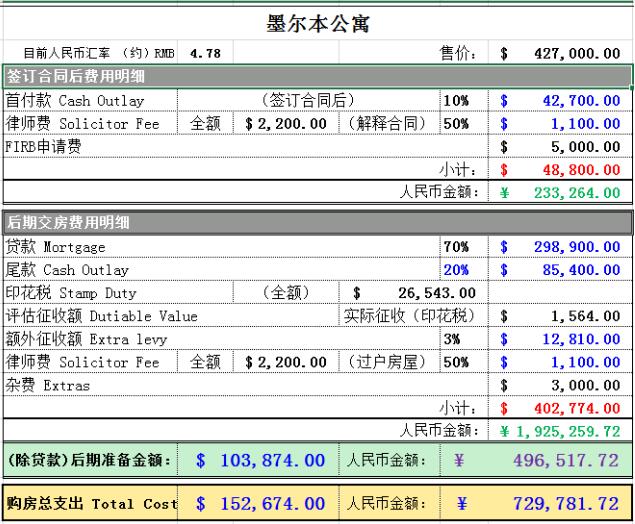The width and height of the screenshot is (635, 524).
Task: Select the 贷款 Mortgage label cell
Action: [56, 246]
